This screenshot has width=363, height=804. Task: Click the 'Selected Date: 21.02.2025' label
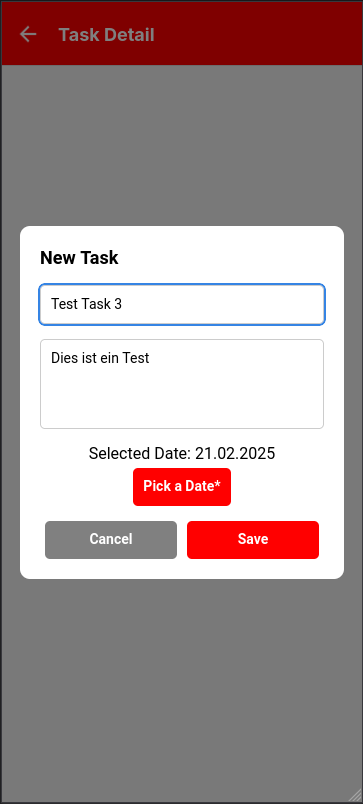[182, 453]
